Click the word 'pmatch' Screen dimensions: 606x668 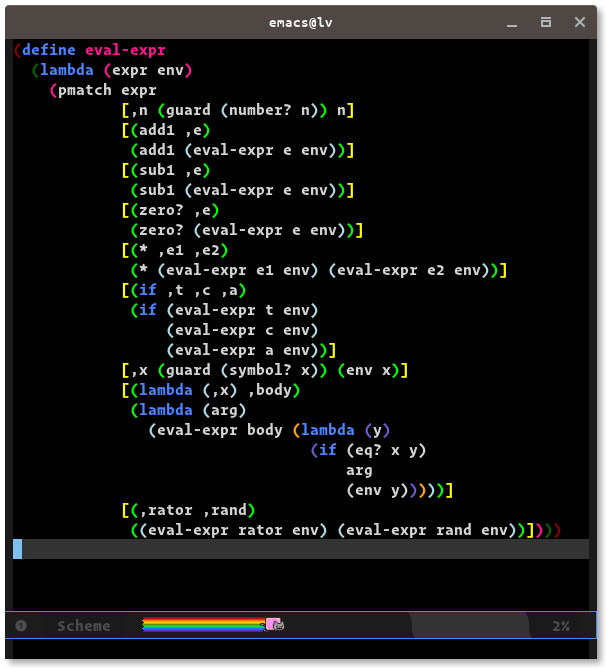pyautogui.click(x=84, y=90)
